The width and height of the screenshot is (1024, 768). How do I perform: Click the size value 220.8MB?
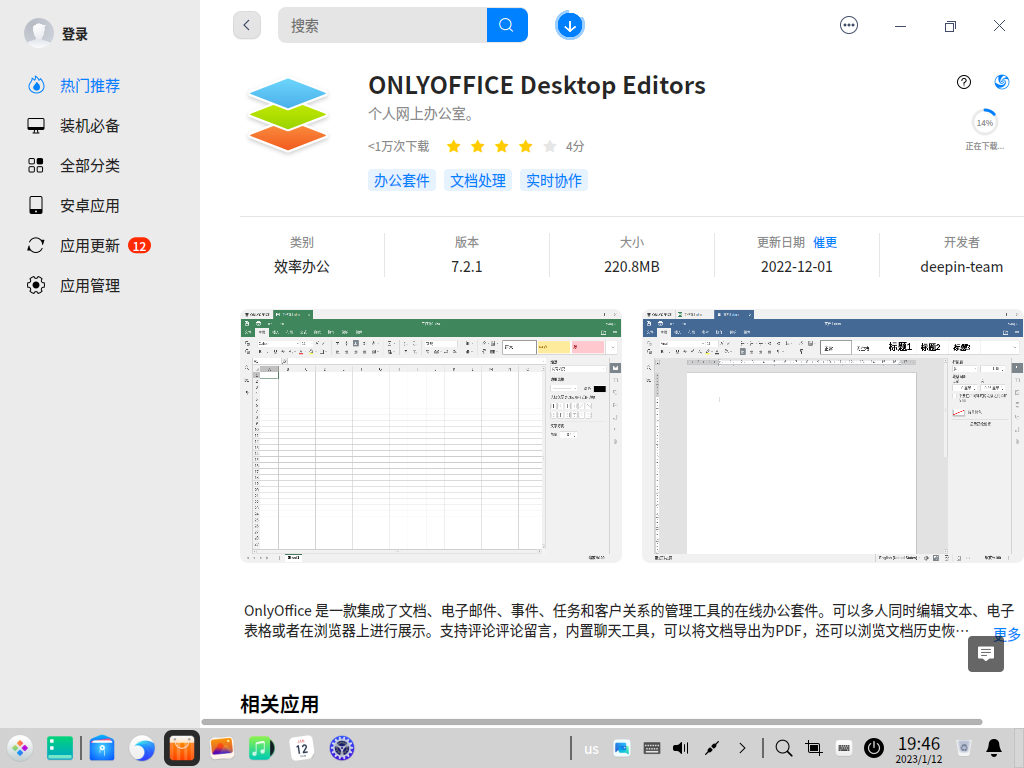632,267
